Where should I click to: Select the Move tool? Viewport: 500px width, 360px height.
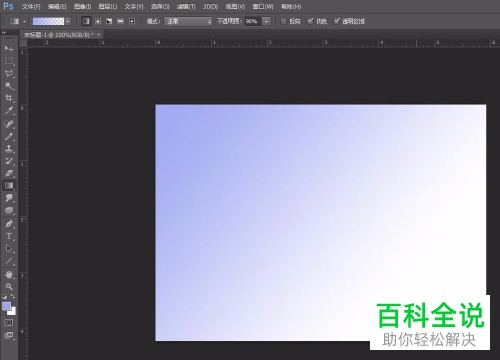coord(9,48)
